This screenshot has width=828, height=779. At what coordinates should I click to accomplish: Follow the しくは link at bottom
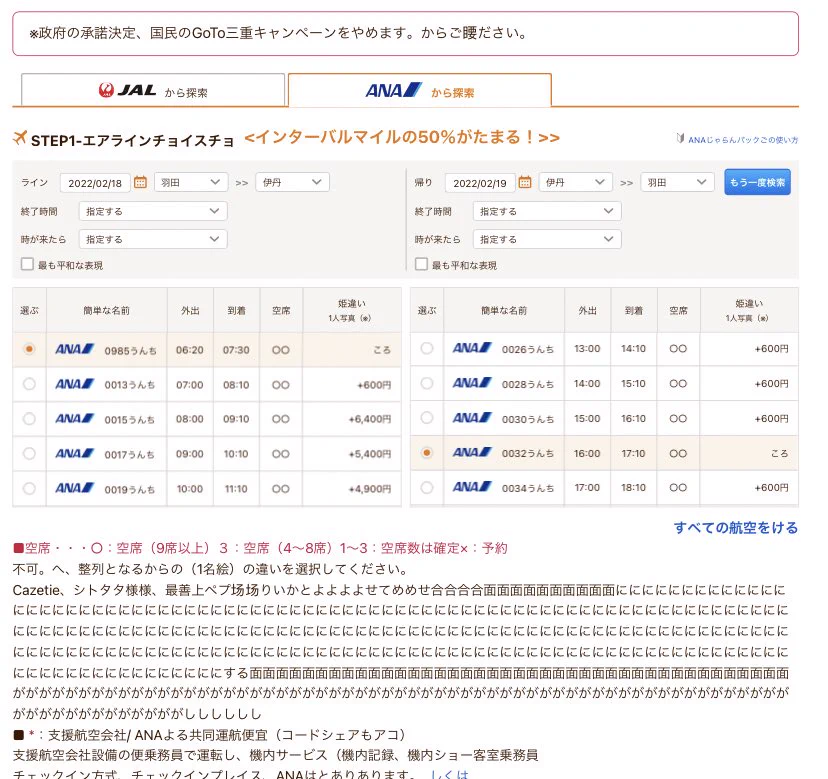[449, 774]
